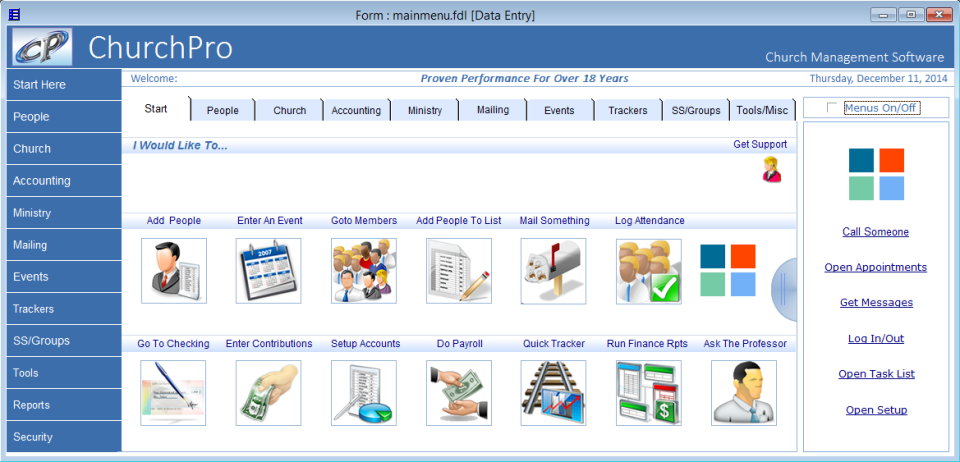Screen dimensions: 960x462
Task: Open the SS/Groups tab
Action: (x=696, y=111)
